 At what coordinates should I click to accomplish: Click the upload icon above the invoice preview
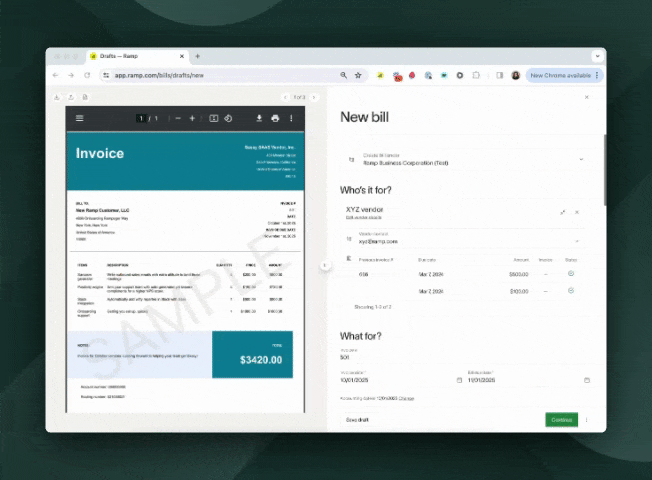(x=71, y=97)
